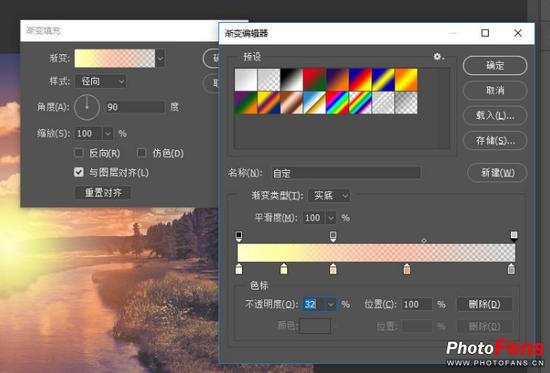Click the 重置对齐 reset alignment button
The width and height of the screenshot is (550, 373).
point(103,193)
